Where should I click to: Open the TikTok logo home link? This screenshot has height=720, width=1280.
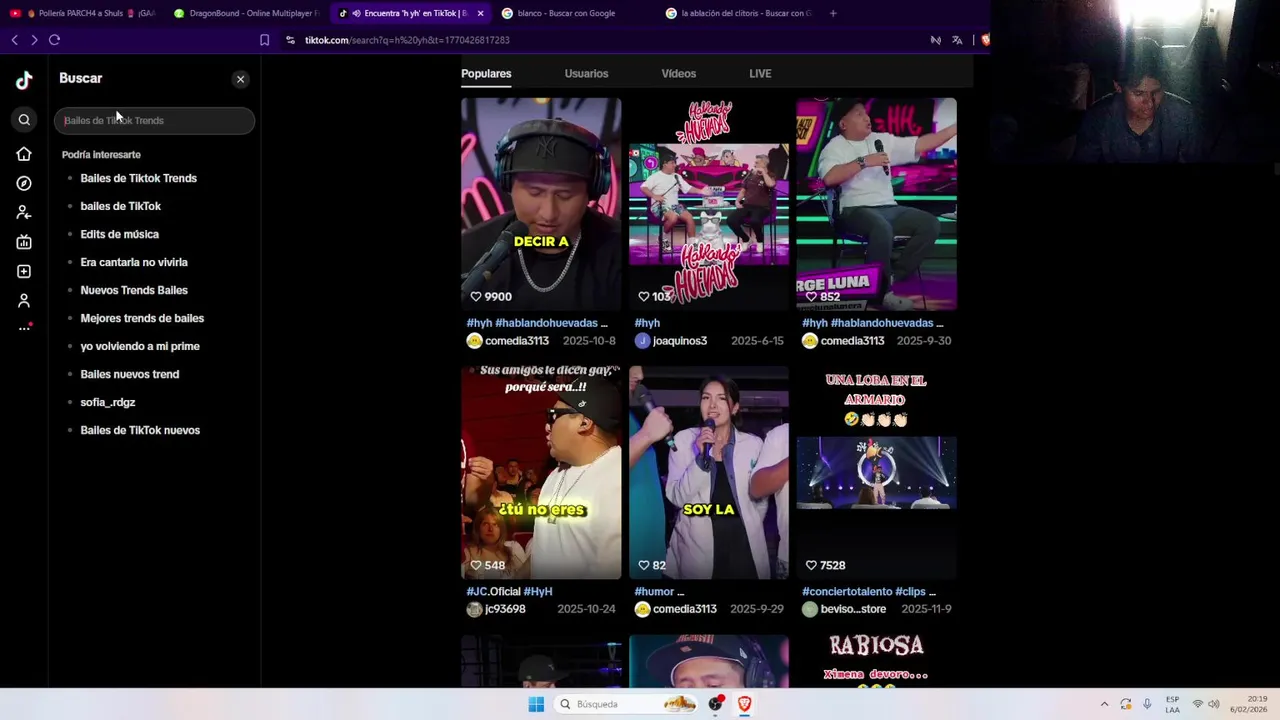click(x=24, y=81)
